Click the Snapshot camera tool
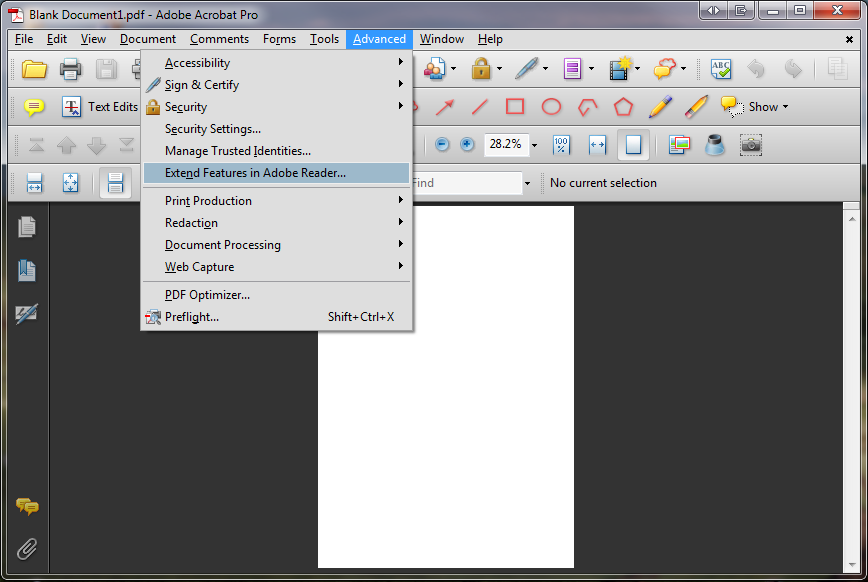 tap(751, 145)
